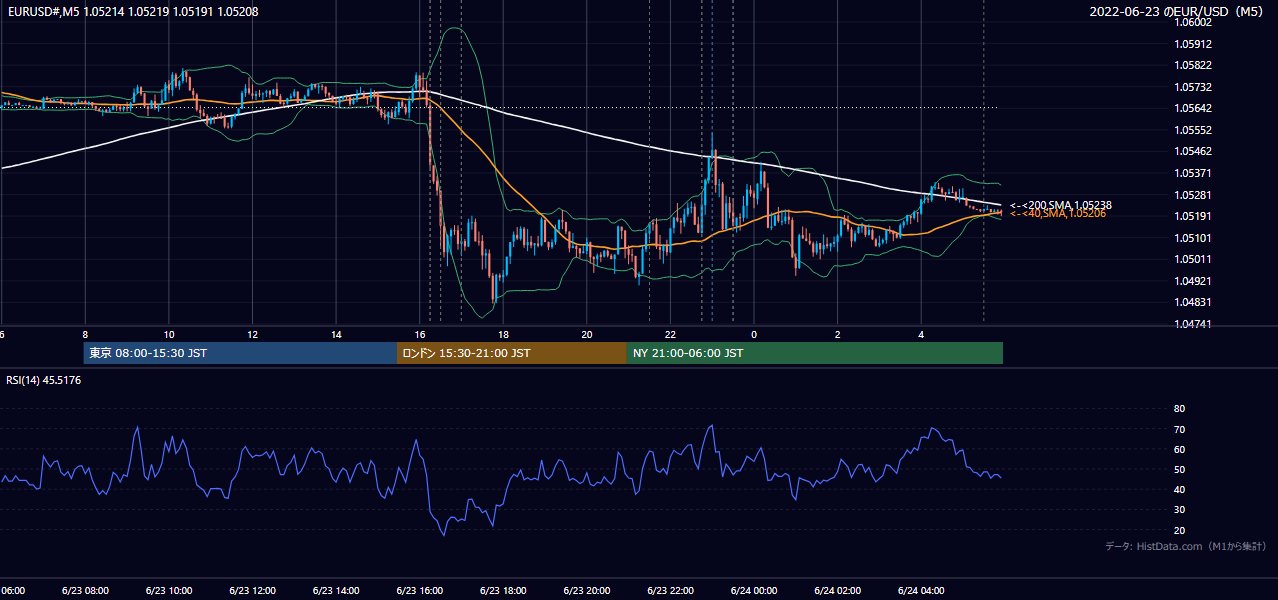Click price axis value 1.04741
The image size is (1278, 600).
[1192, 324]
